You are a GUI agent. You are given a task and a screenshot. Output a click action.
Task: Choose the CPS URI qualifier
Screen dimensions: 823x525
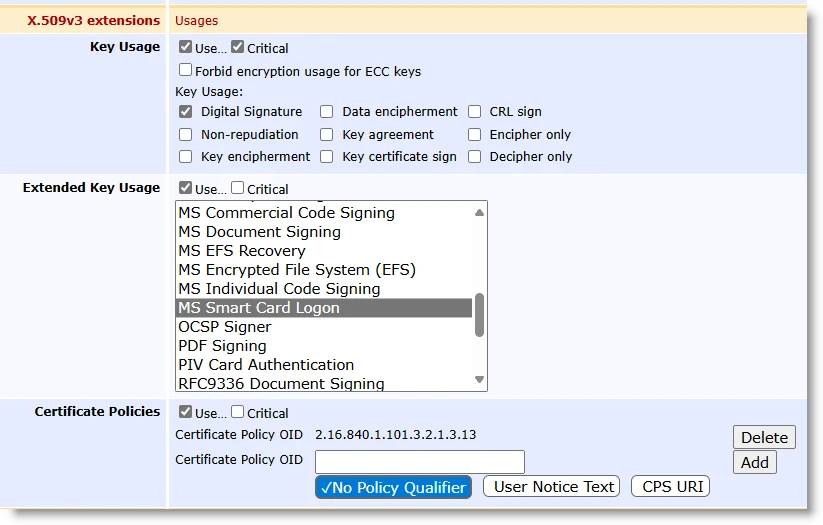(x=671, y=487)
